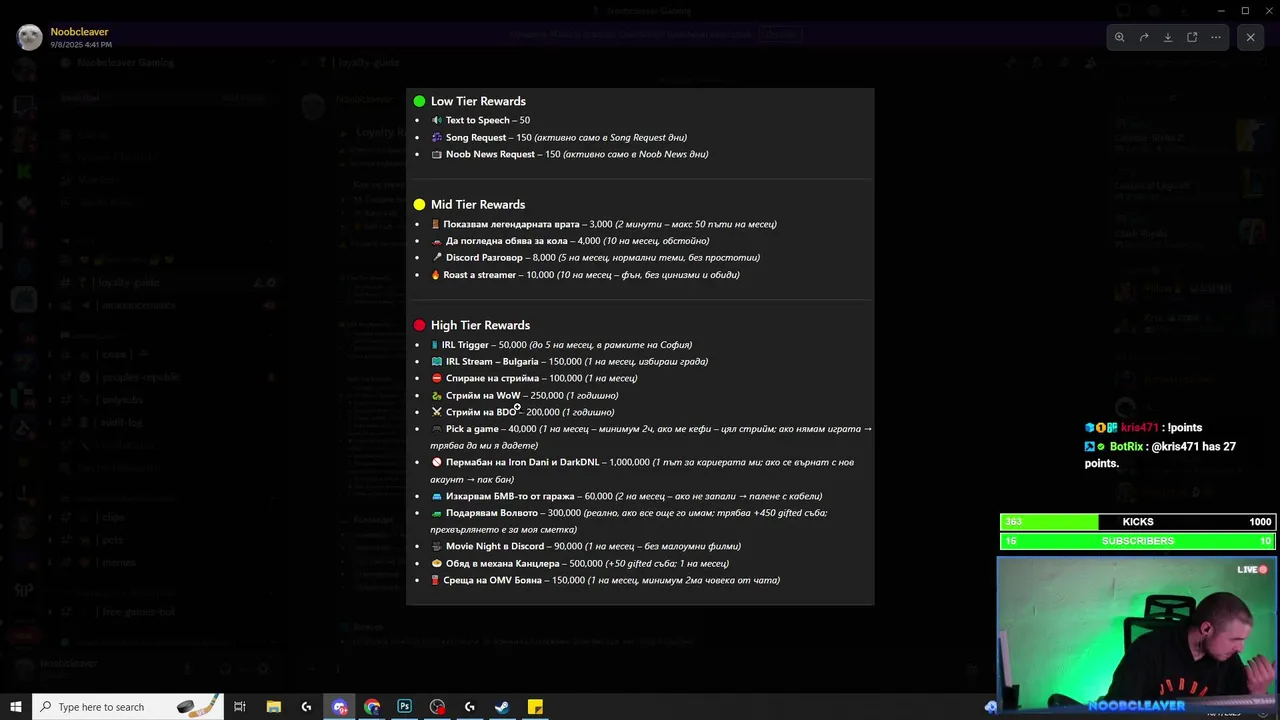Click the Song Request – 150 line
1280x720 pixels.
[559, 137]
